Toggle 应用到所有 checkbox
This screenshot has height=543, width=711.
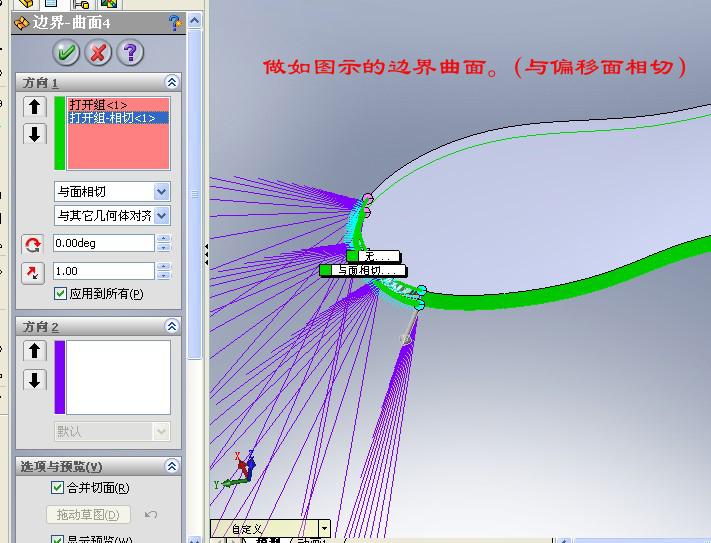60,293
